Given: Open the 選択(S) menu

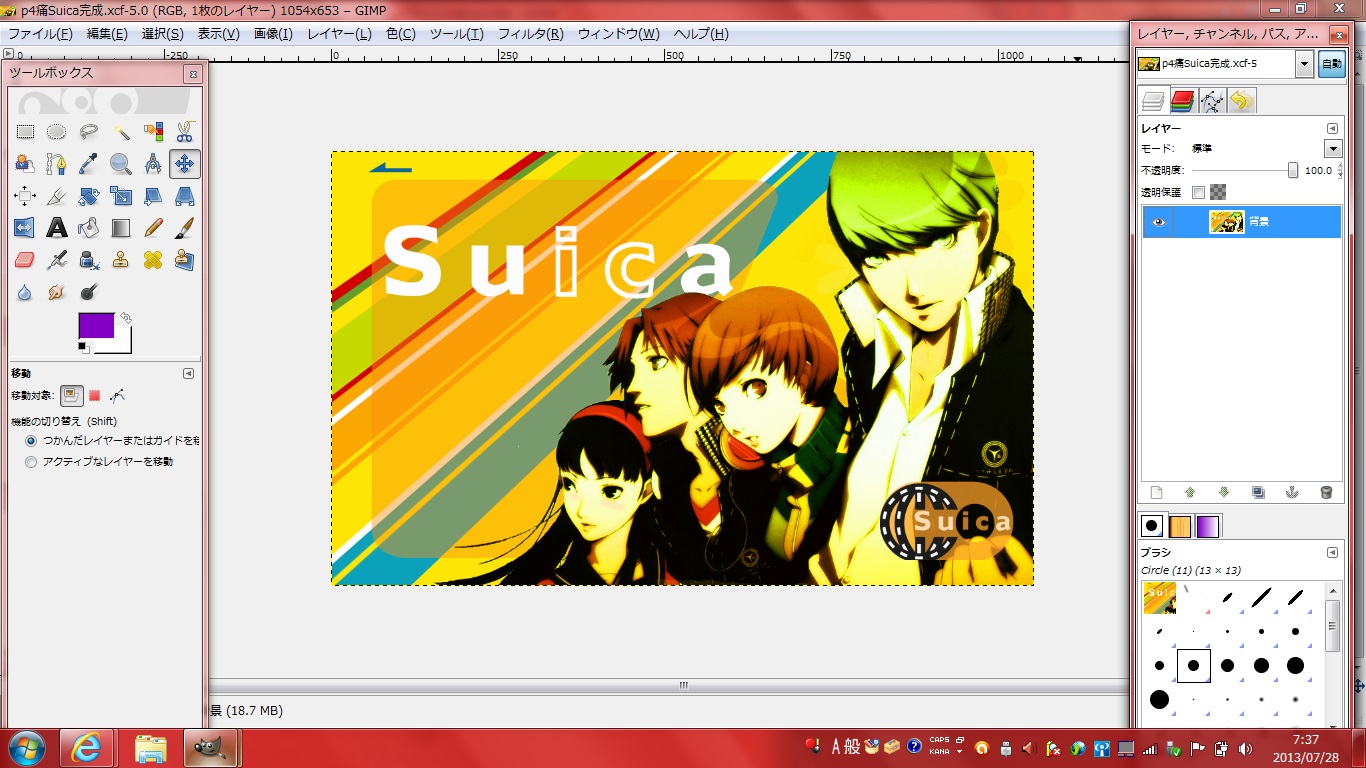Looking at the screenshot, I should point(163,33).
